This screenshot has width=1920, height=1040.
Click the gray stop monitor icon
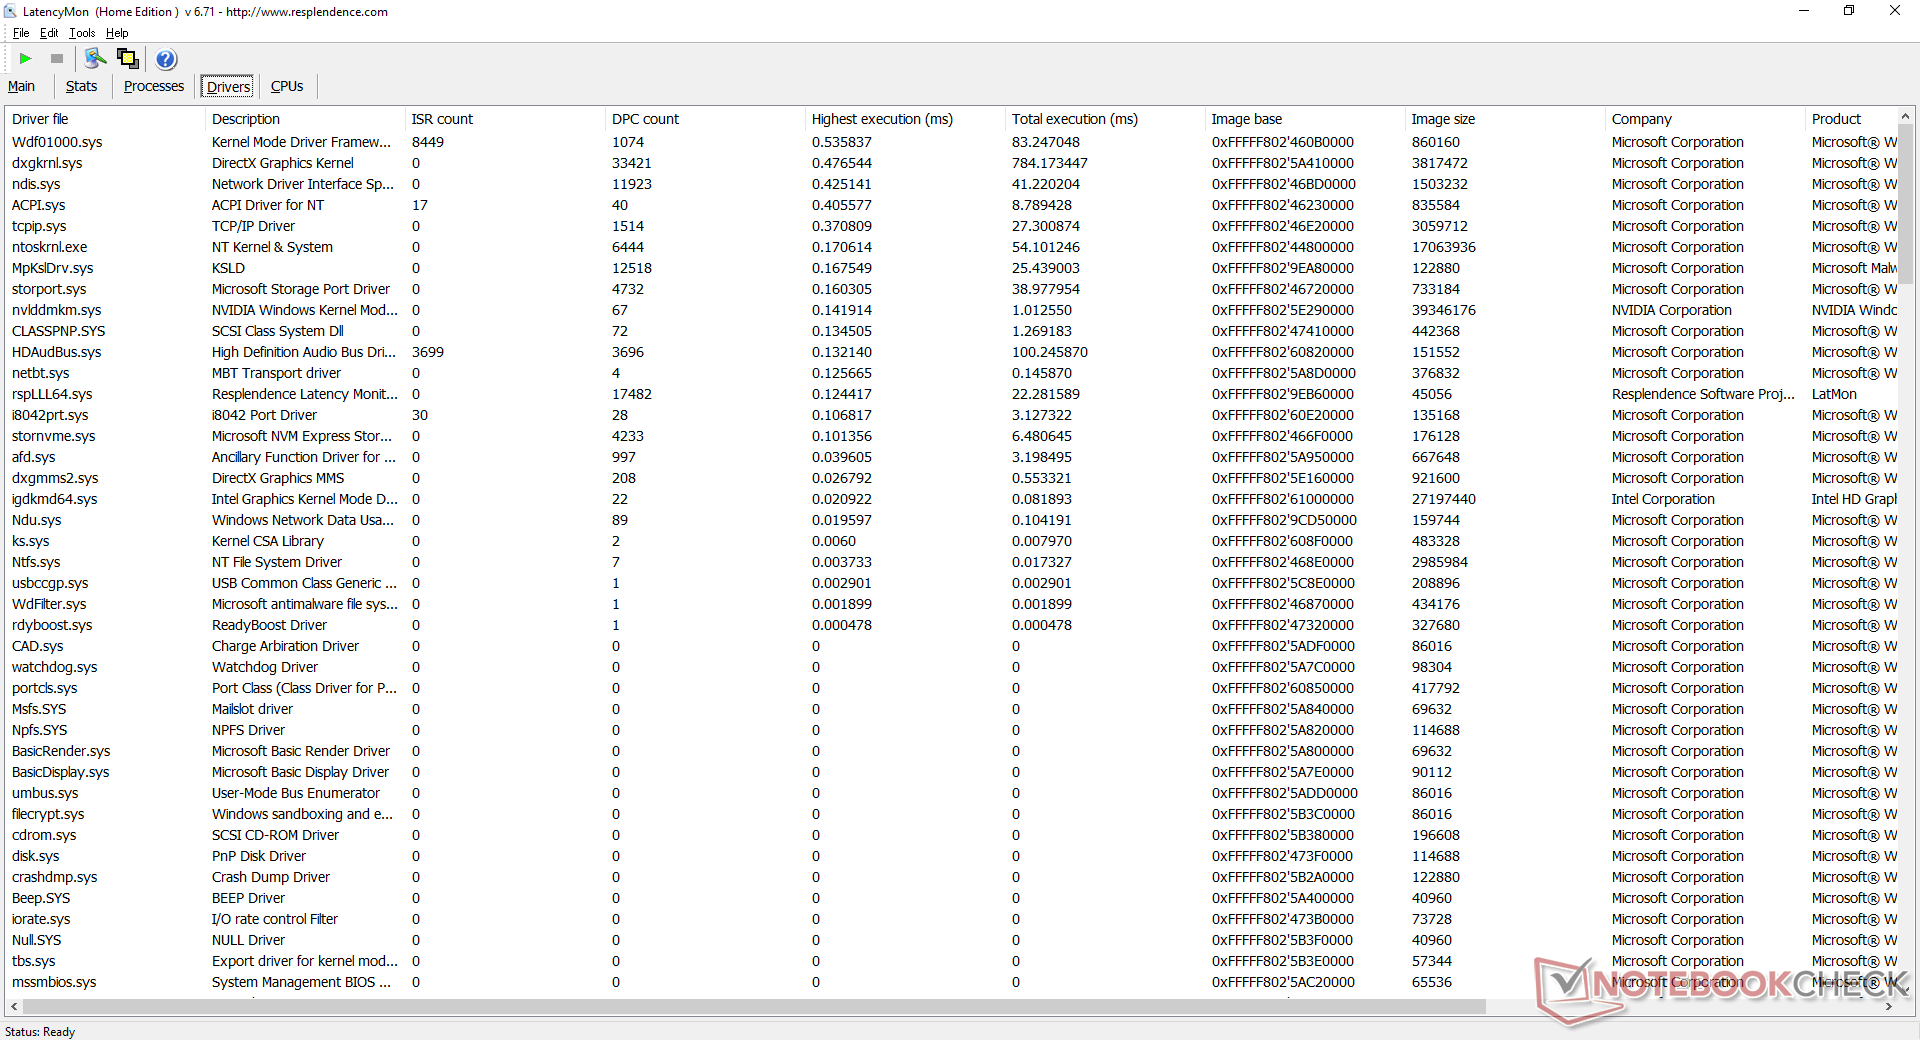tap(57, 59)
